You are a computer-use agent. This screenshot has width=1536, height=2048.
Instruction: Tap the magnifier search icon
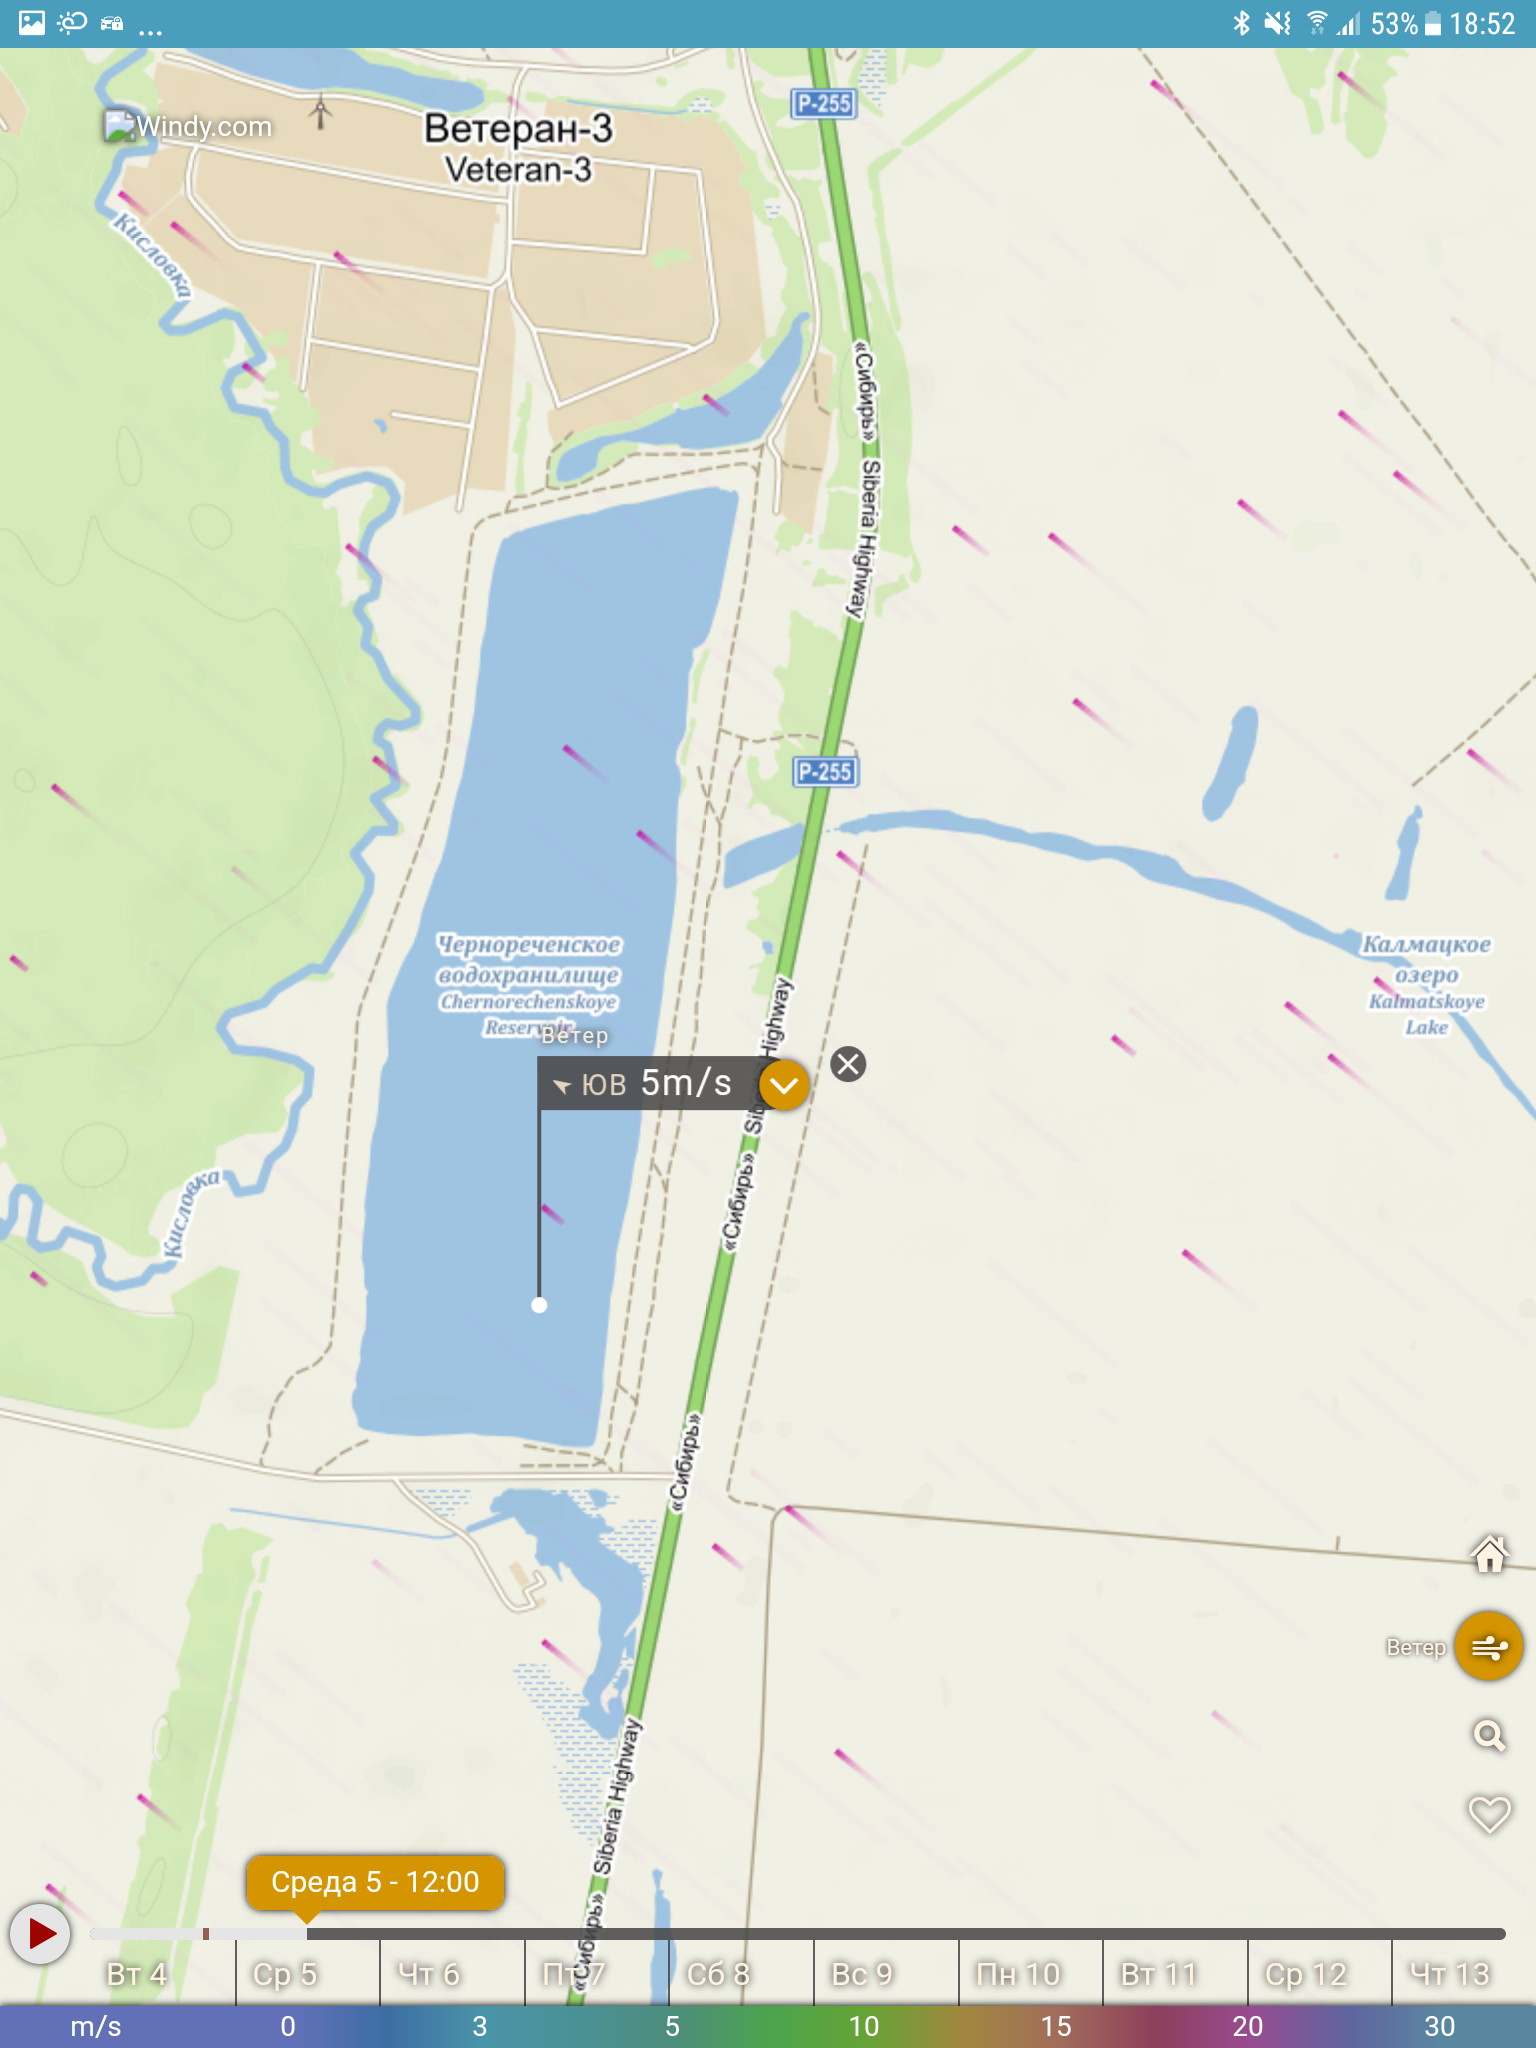tap(1489, 1735)
